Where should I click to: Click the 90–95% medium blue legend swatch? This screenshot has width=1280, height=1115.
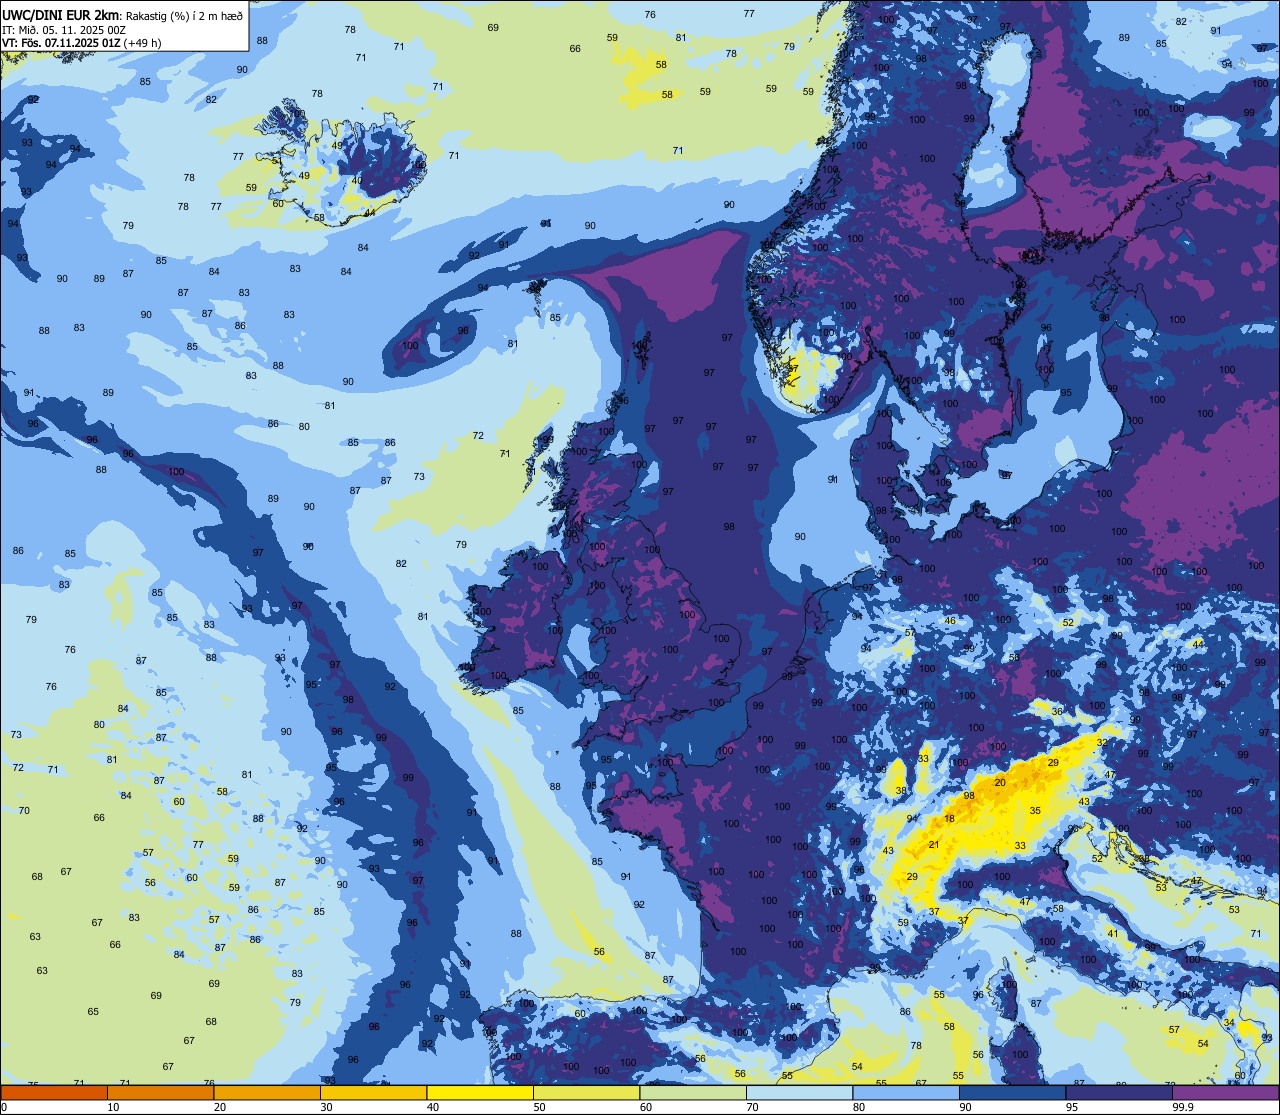[x=1012, y=1093]
